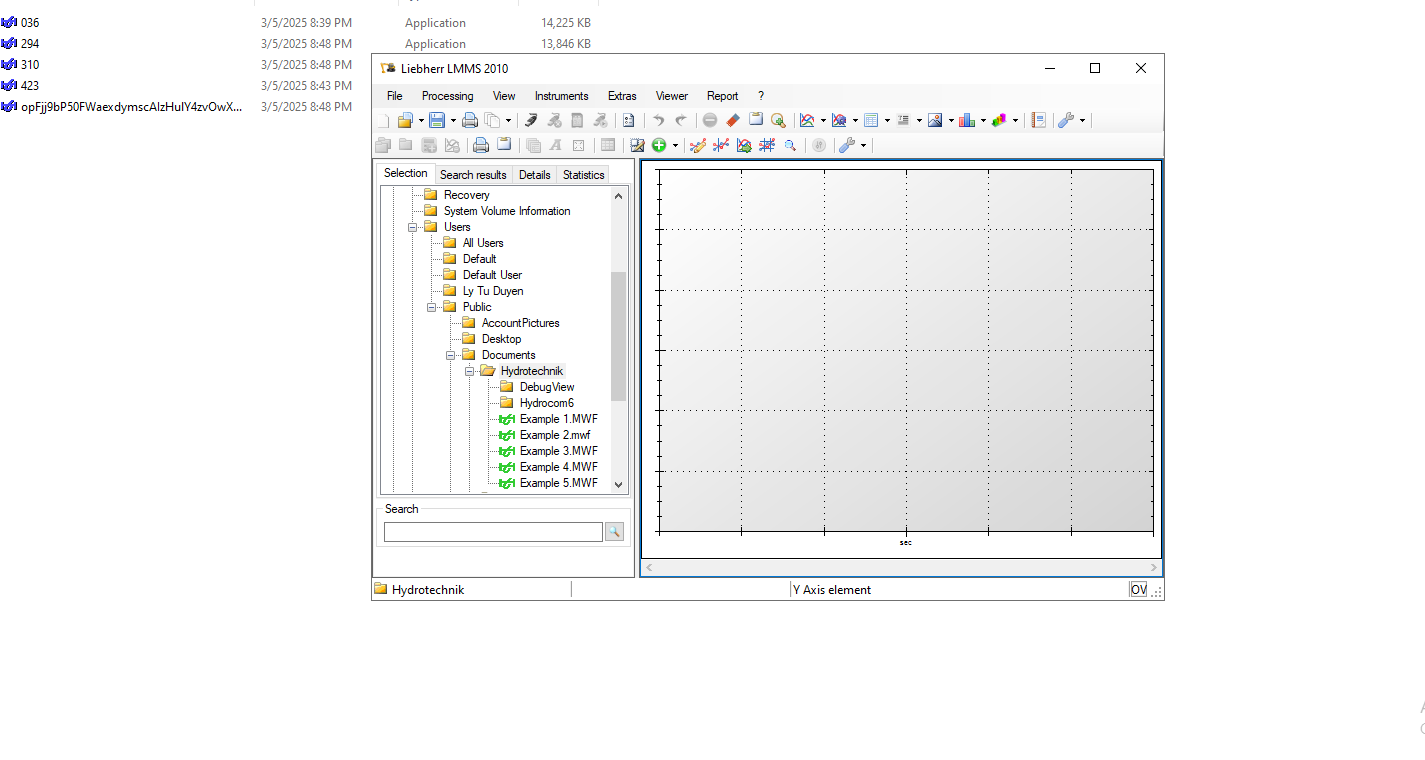This screenshot has height=760, width=1425.
Task: Open the dropdown arrow beside the line chart icon
Action: pyautogui.click(x=823, y=121)
